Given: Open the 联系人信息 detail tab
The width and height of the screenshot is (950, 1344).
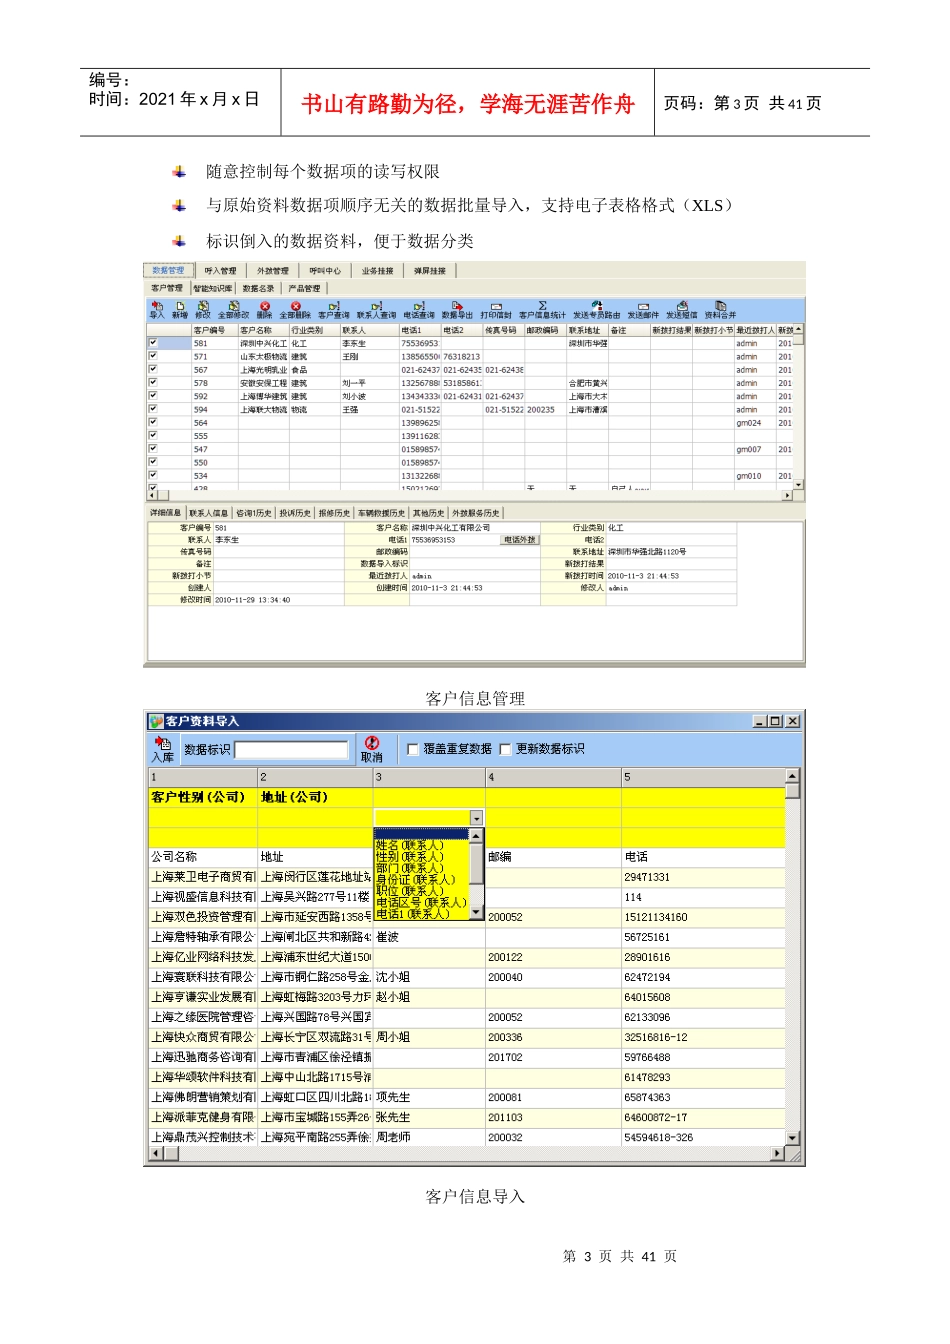Looking at the screenshot, I should pos(208,513).
